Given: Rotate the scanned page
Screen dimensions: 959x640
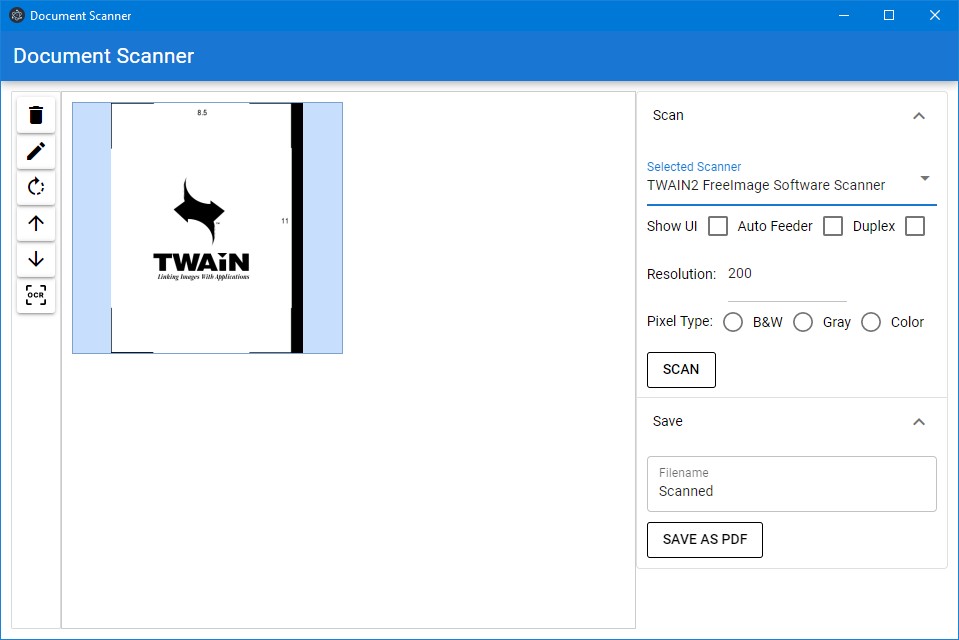Looking at the screenshot, I should 36,187.
